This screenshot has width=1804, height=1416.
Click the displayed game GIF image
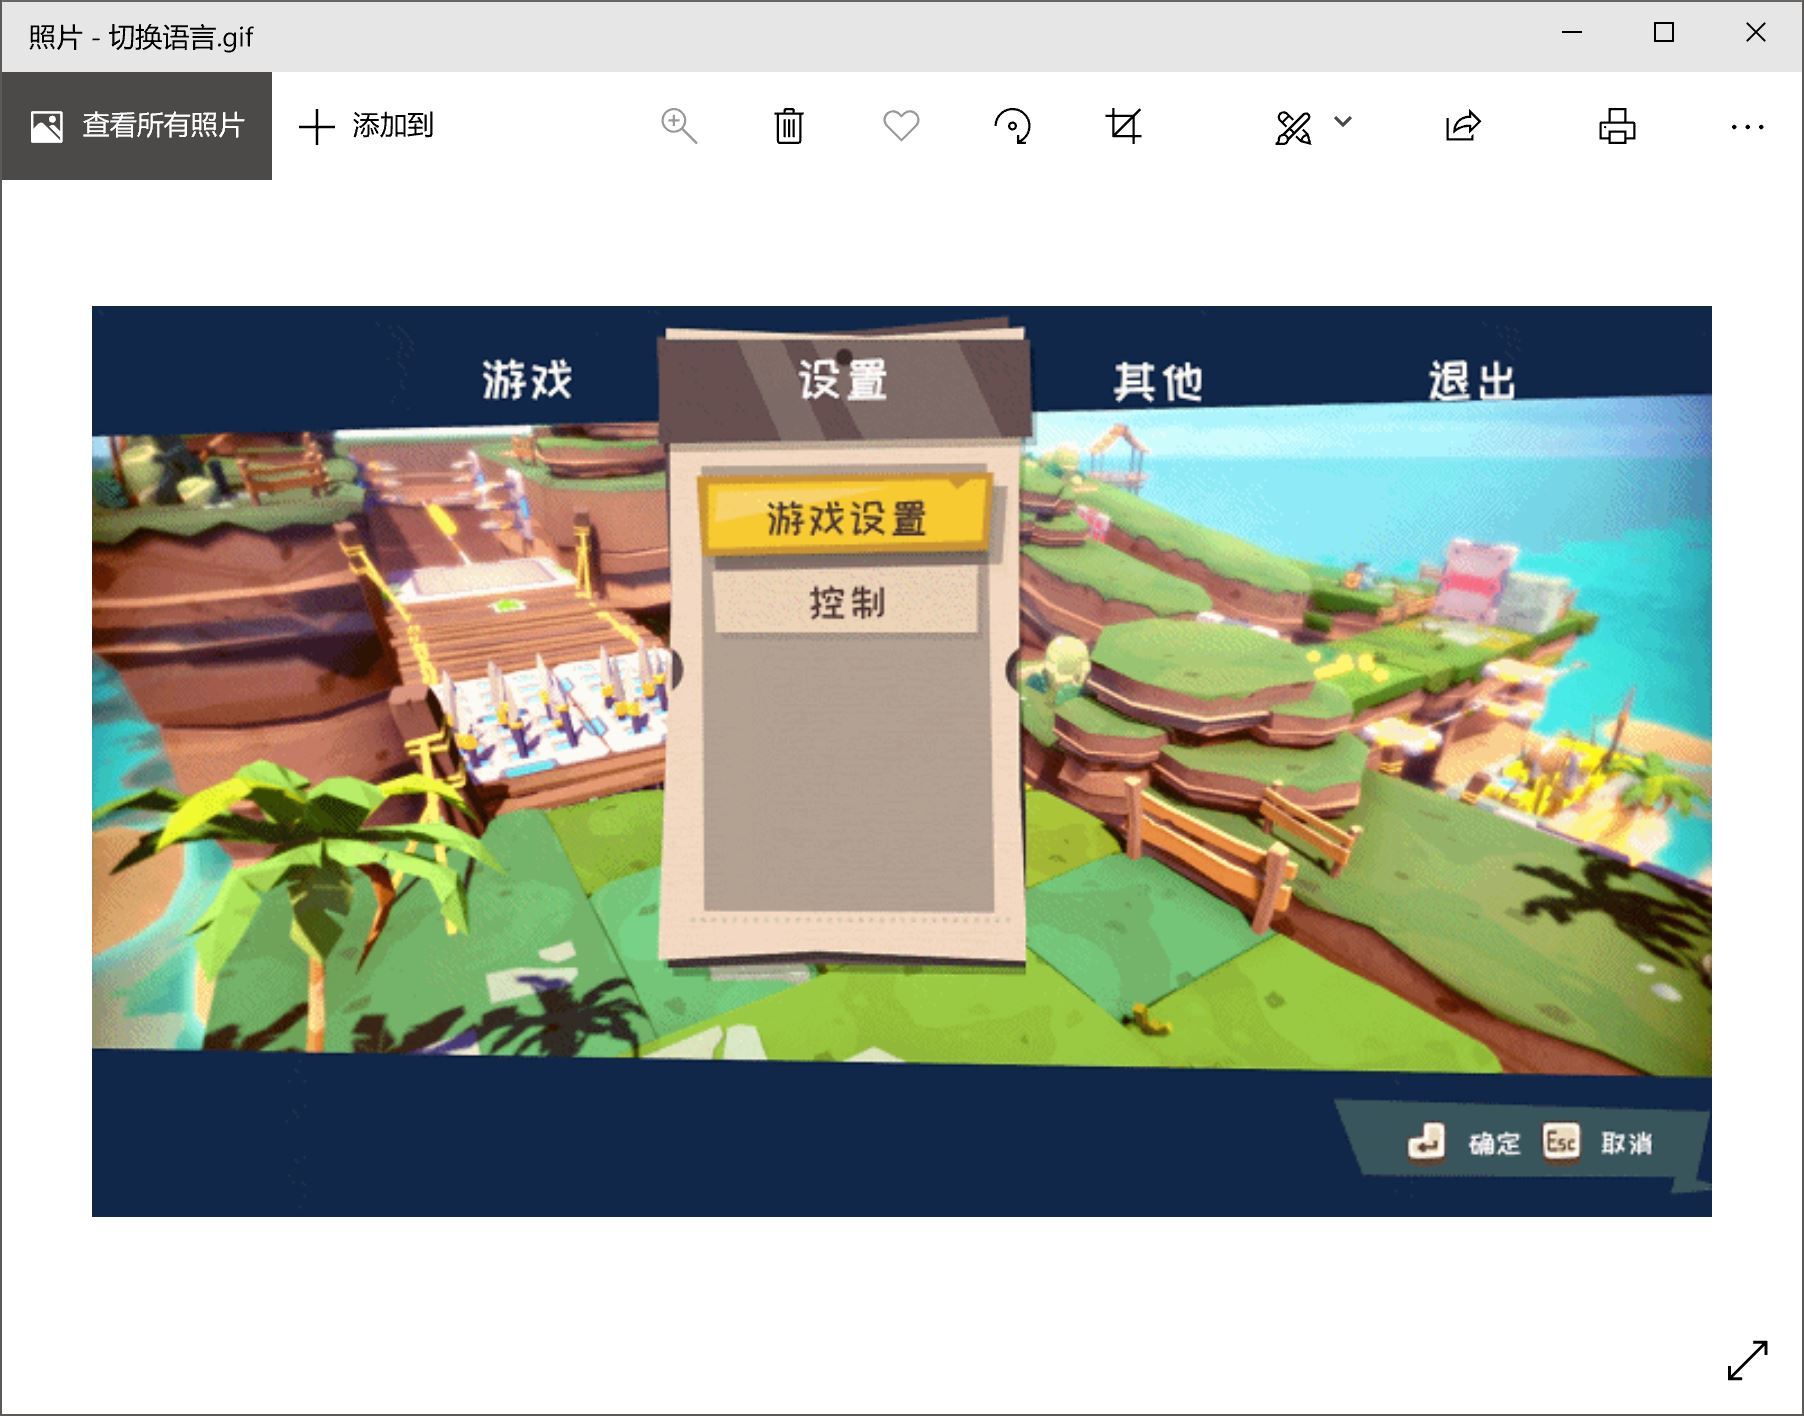pyautogui.click(x=902, y=761)
